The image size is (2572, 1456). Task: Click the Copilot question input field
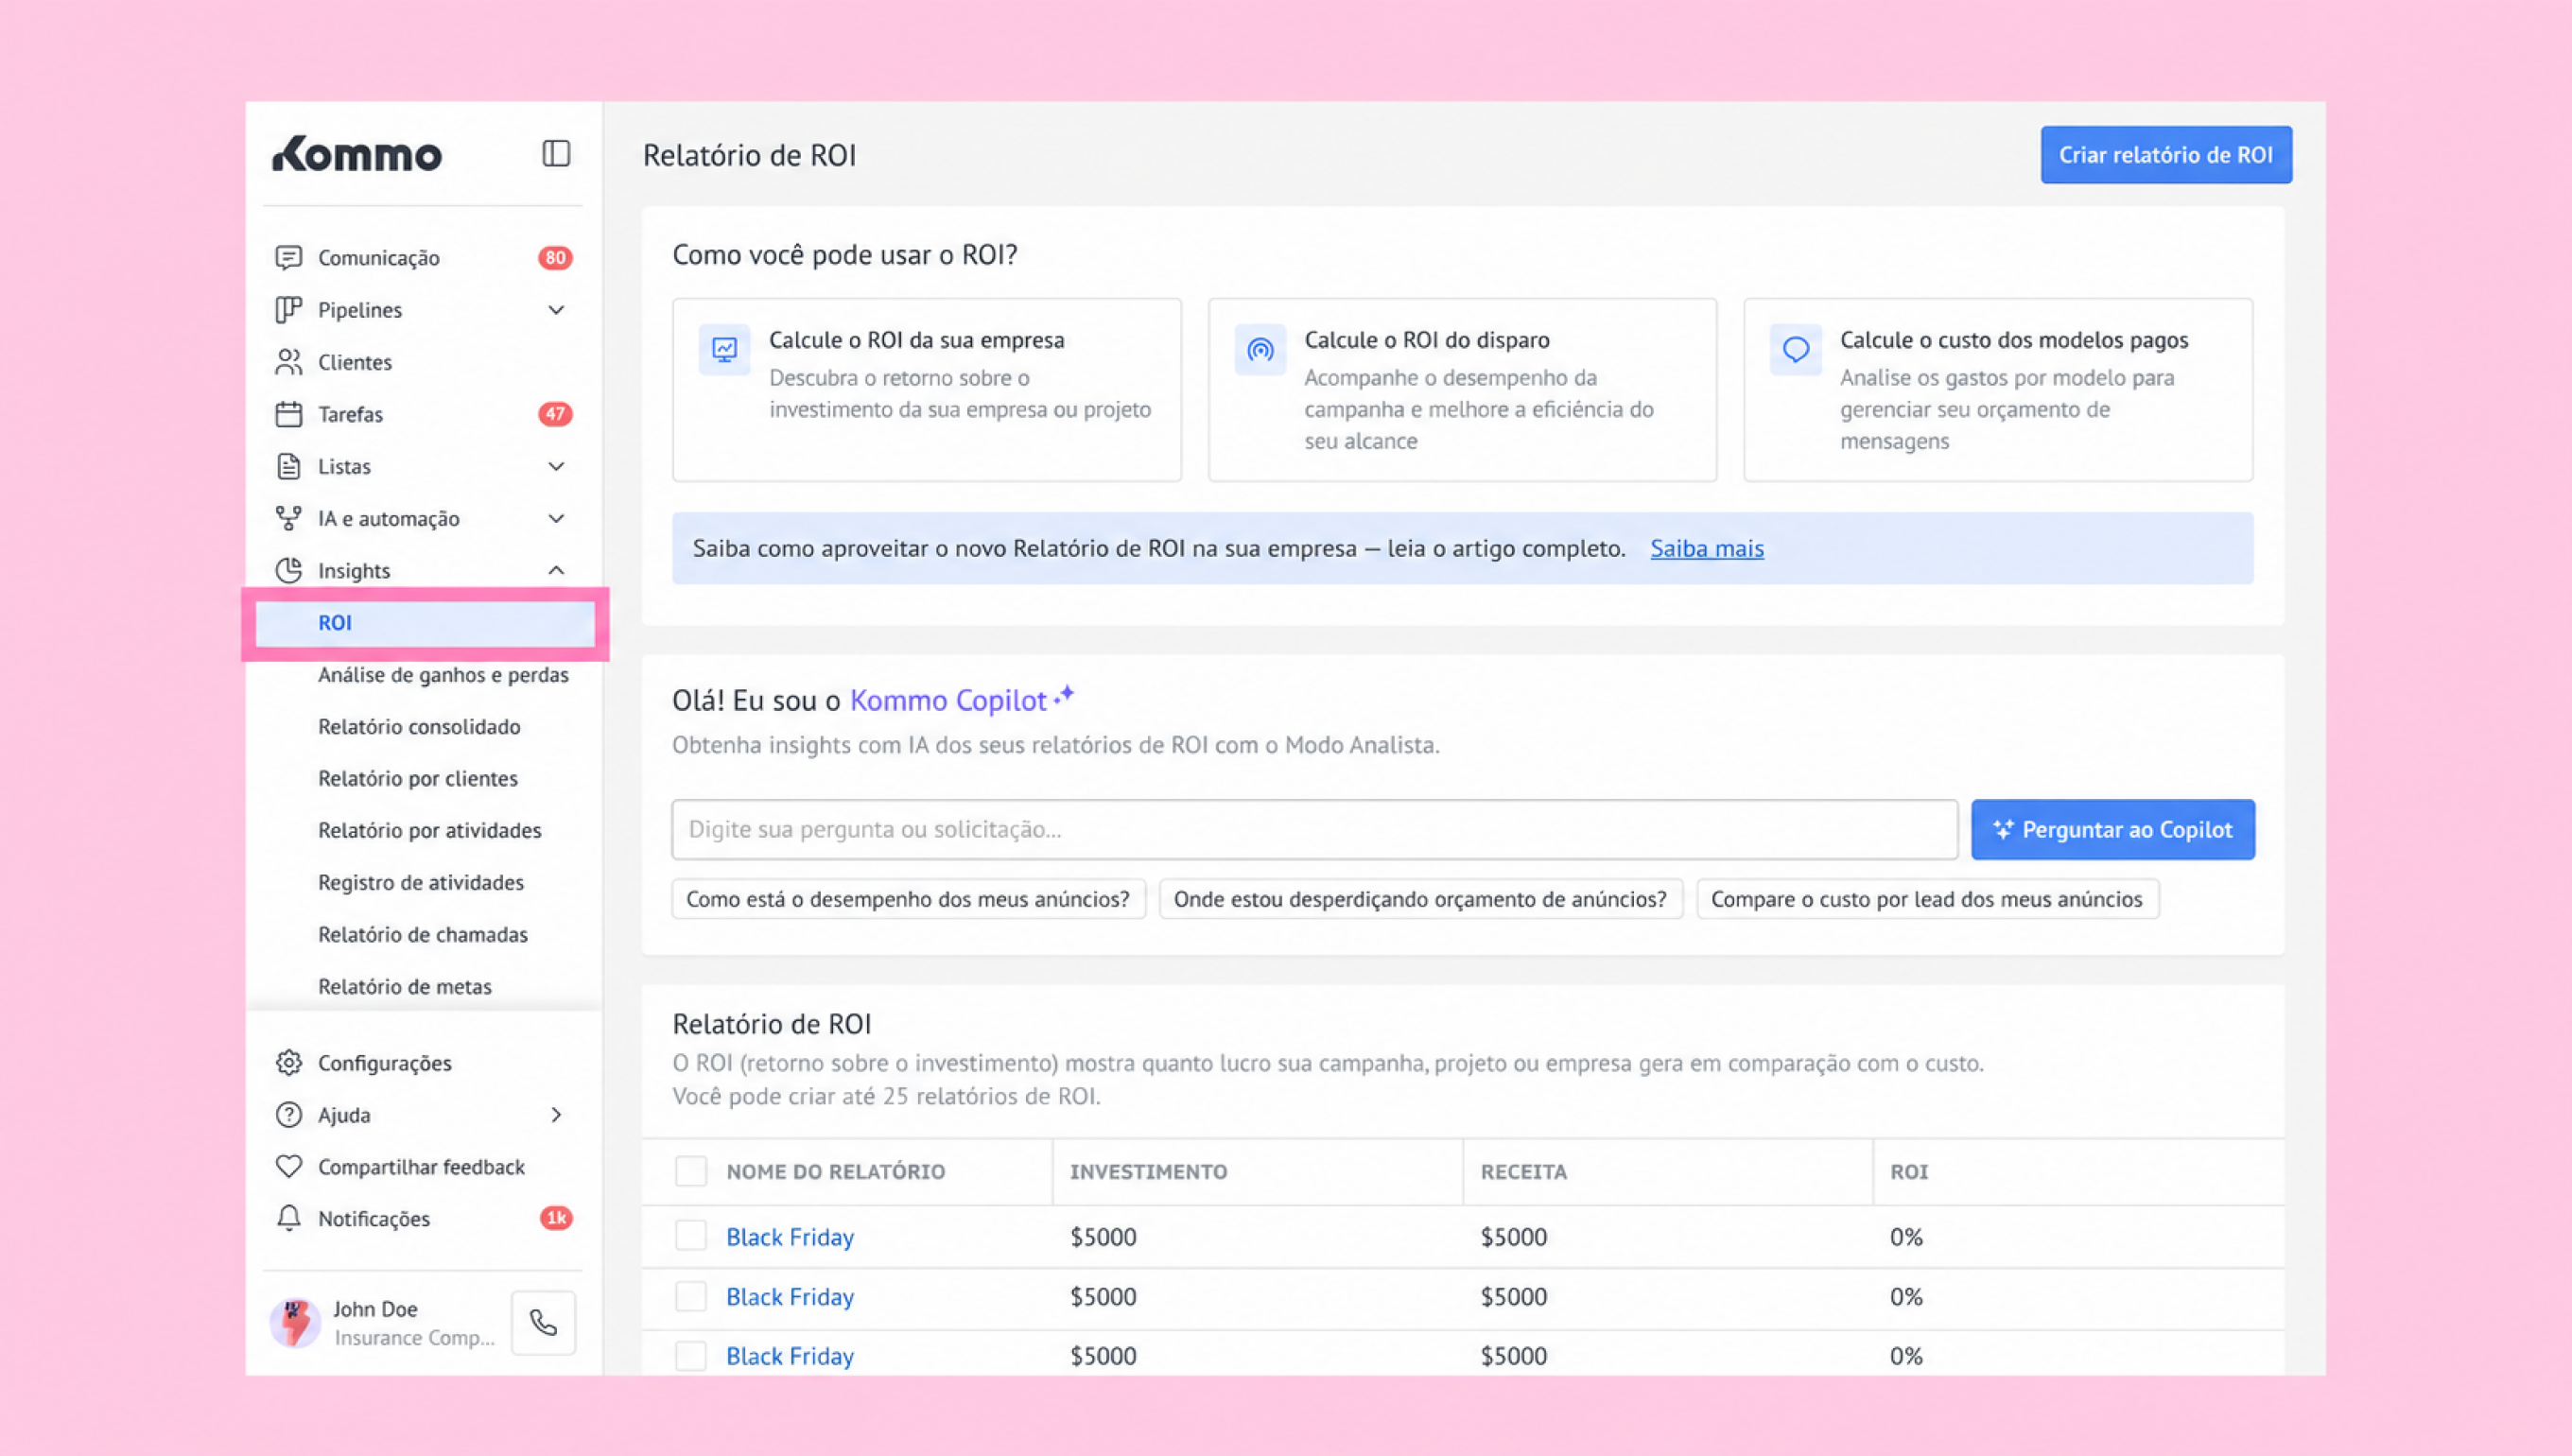pyautogui.click(x=1314, y=829)
